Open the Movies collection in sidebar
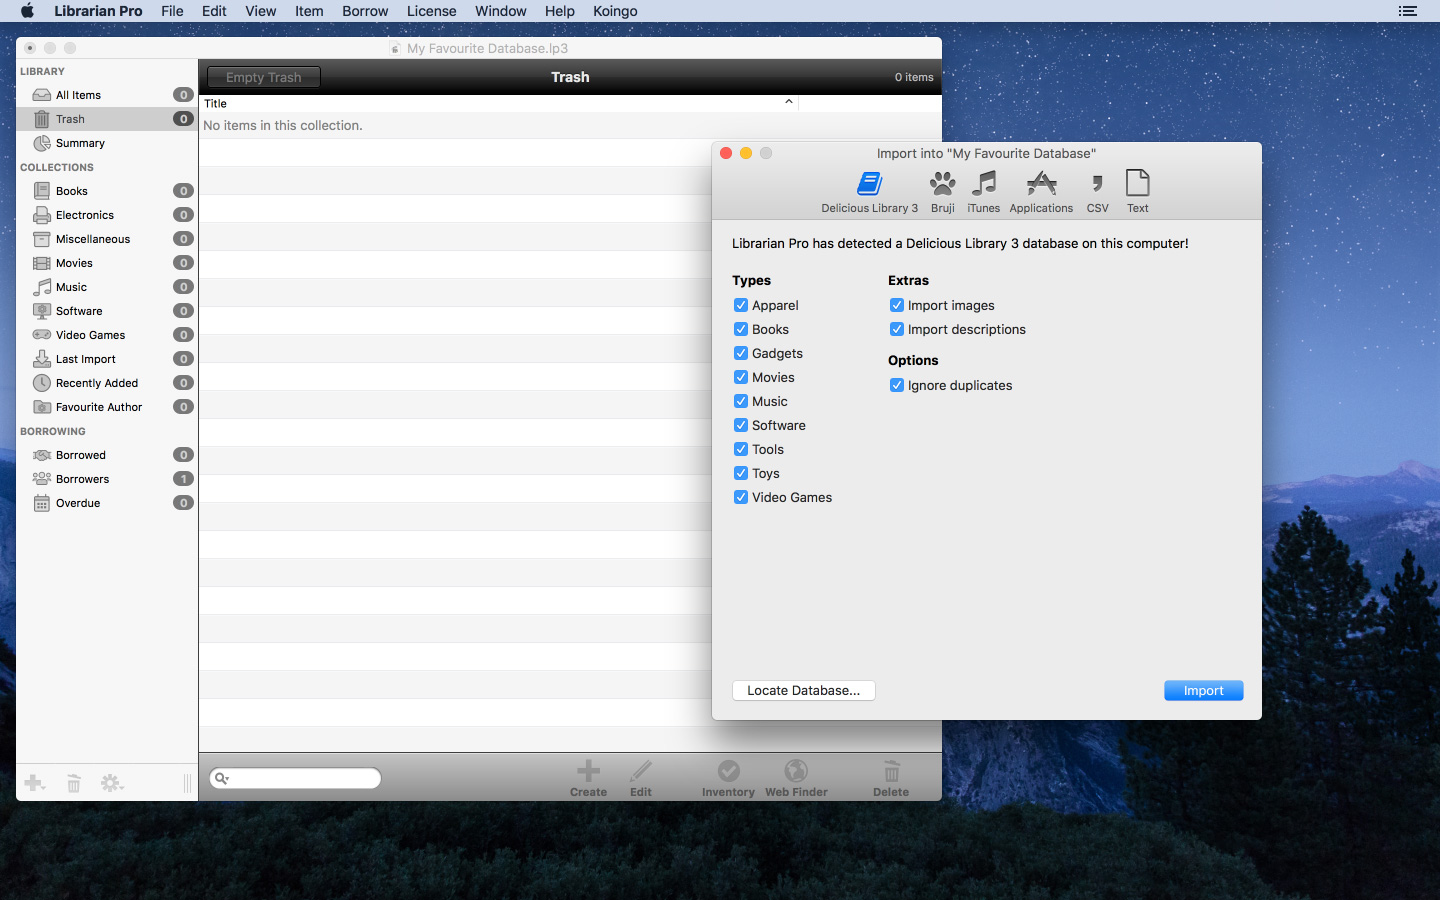1440x900 pixels. click(x=107, y=263)
